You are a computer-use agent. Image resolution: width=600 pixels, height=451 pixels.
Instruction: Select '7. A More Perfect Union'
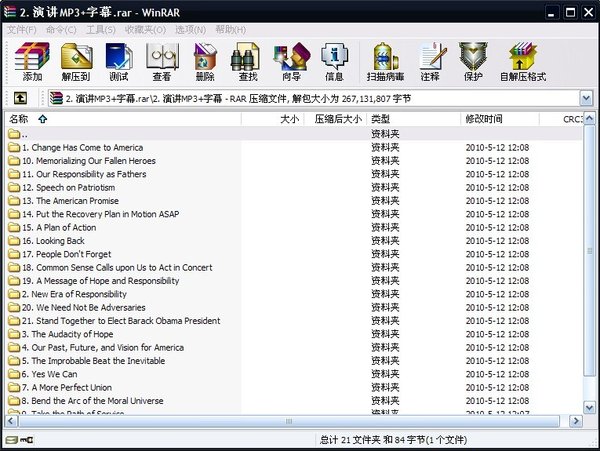[x=67, y=387]
